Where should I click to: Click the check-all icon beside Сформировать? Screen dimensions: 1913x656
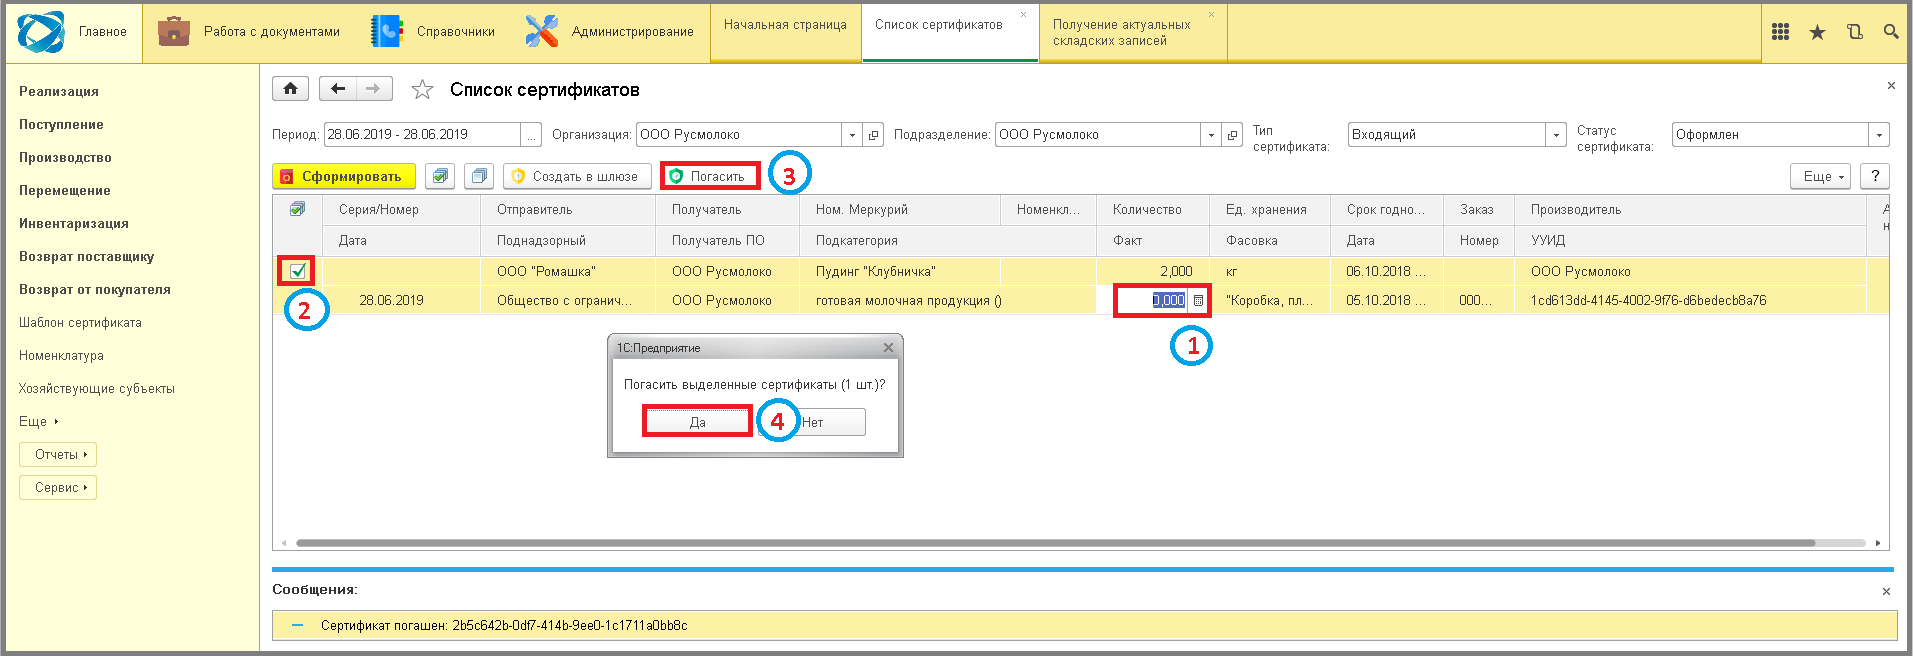(x=440, y=176)
